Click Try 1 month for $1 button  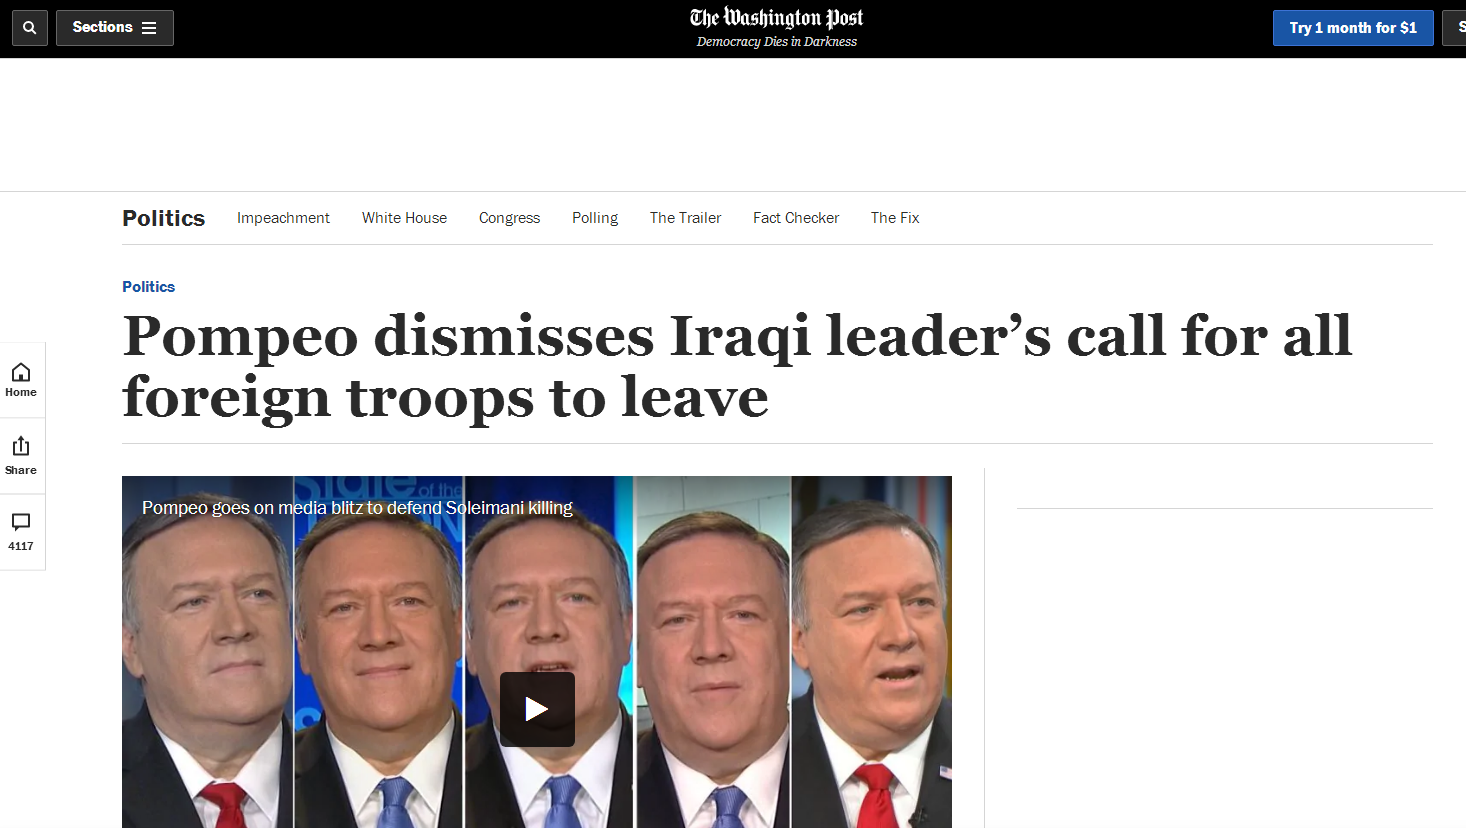point(1353,28)
